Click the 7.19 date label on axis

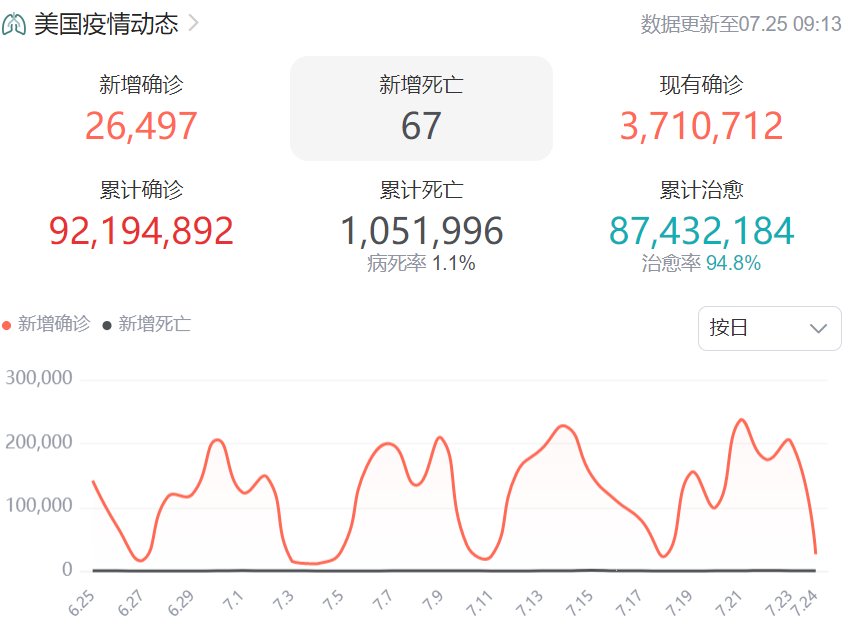tap(680, 603)
